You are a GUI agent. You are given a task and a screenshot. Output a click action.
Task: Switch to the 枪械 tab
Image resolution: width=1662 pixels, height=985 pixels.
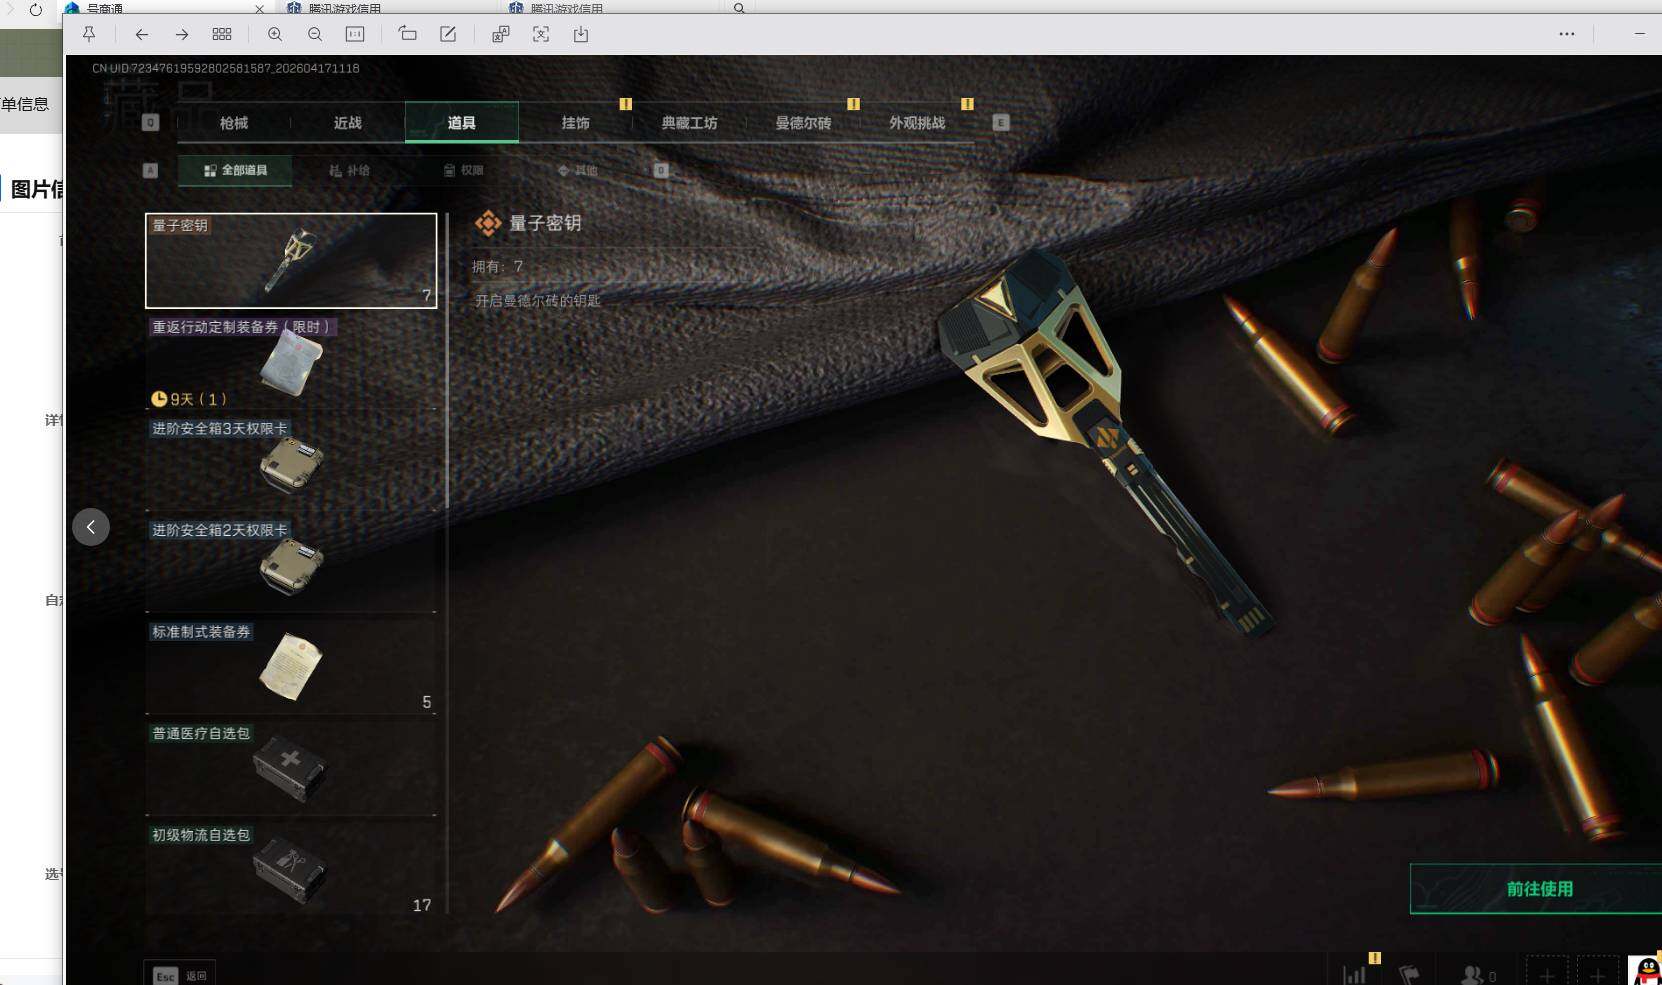click(x=234, y=123)
